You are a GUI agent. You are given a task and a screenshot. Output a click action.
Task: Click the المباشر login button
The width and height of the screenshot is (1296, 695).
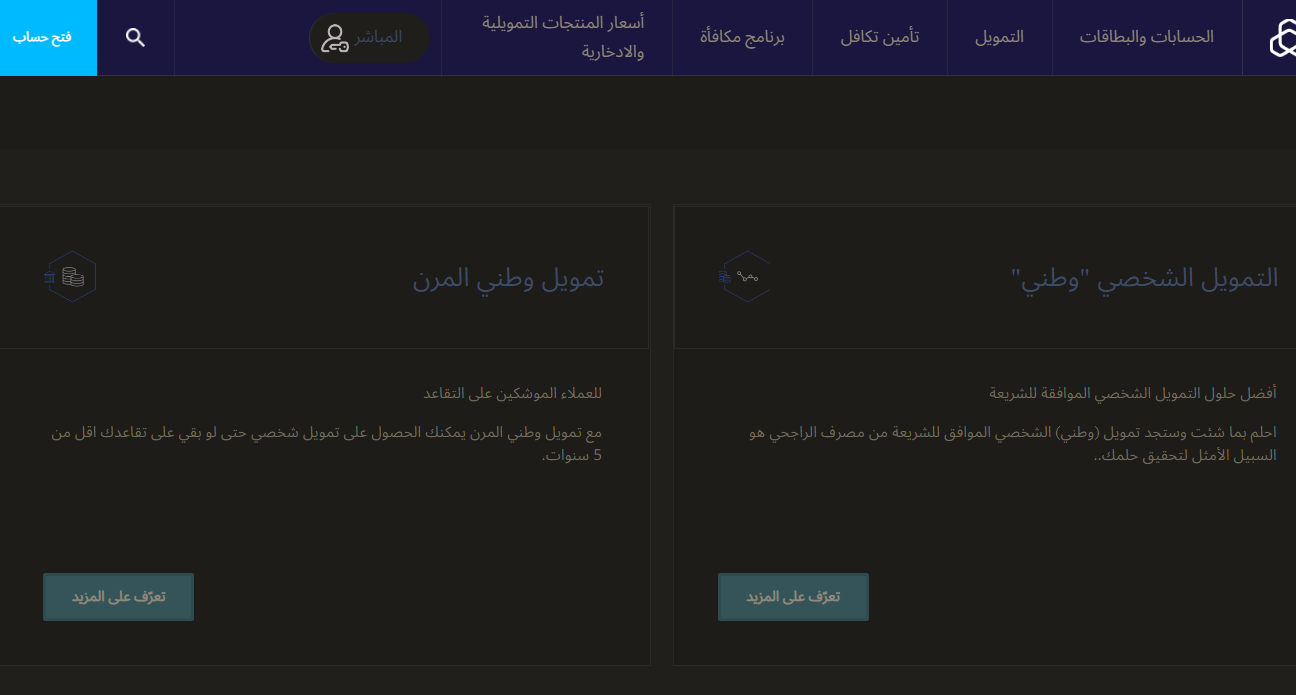click(369, 38)
